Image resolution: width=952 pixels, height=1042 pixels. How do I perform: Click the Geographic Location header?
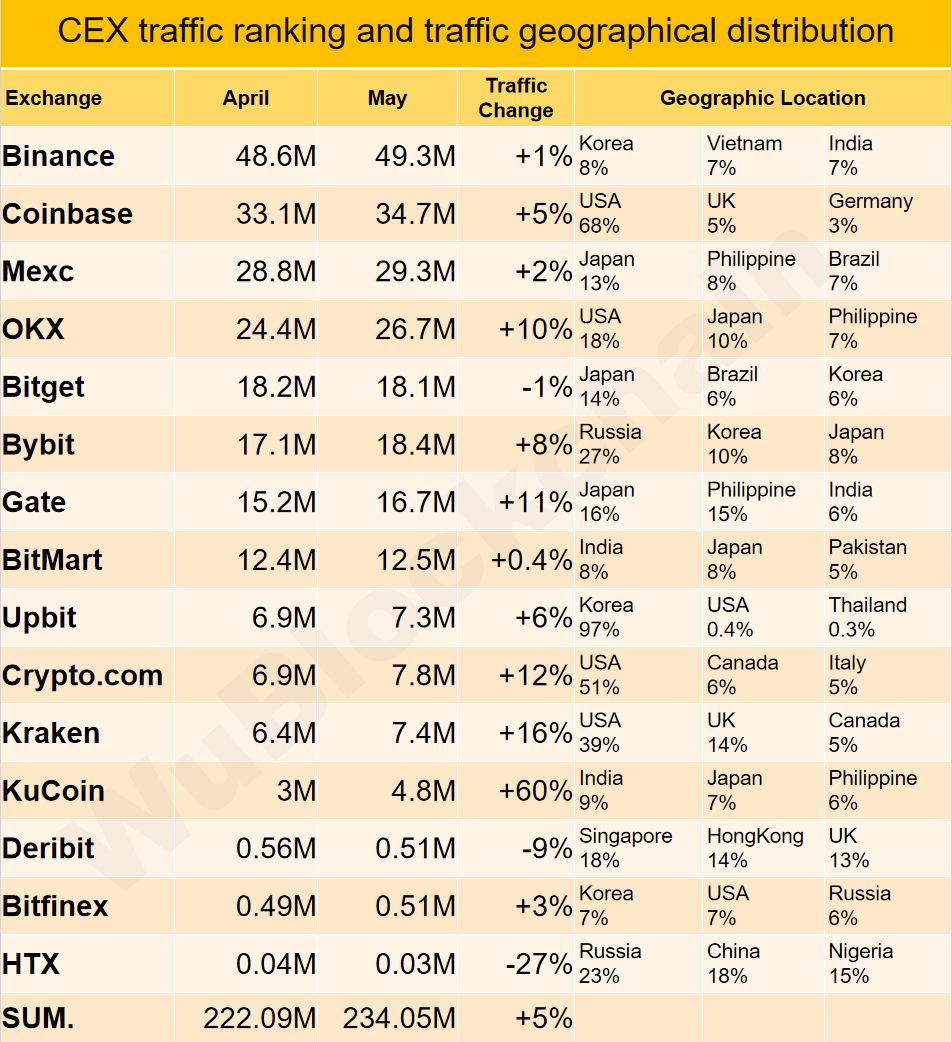pyautogui.click(x=763, y=98)
